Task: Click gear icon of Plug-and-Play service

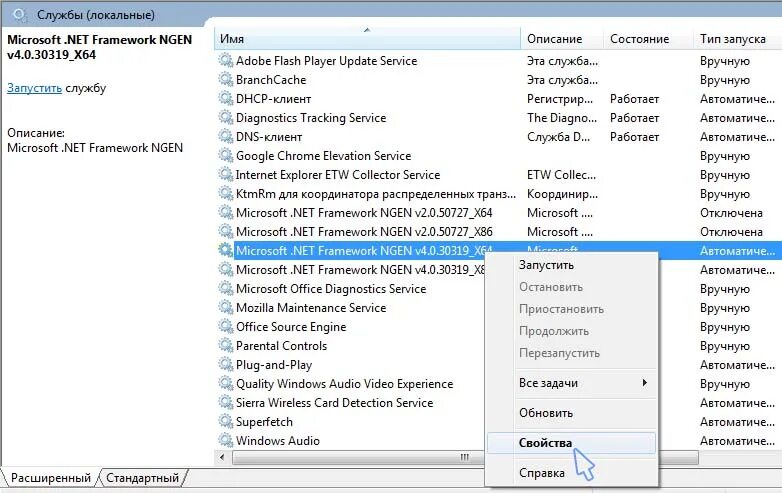Action: pos(225,365)
